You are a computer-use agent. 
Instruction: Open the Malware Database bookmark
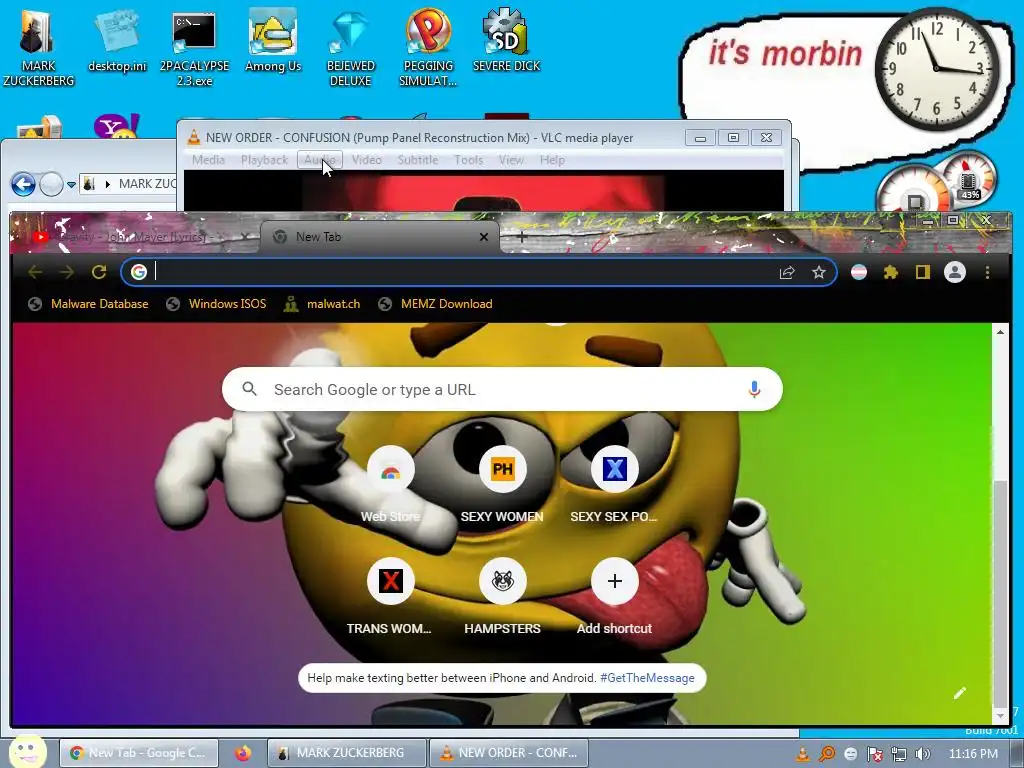point(89,304)
